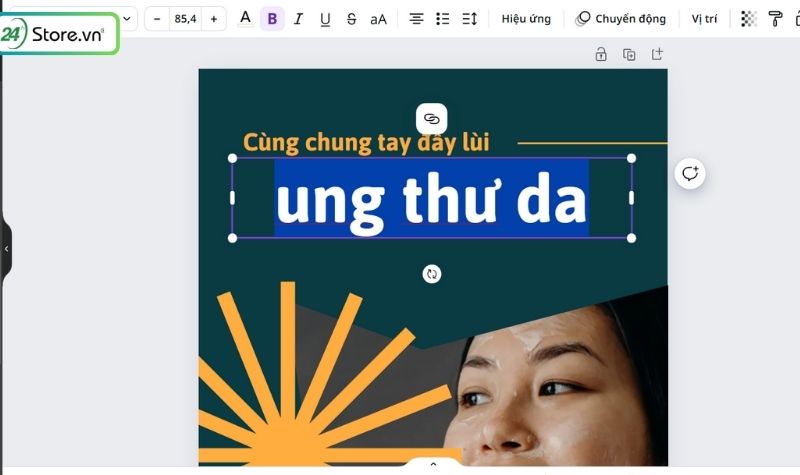Viewport: 800px width, 475px height.
Task: Duplicate the page
Action: 629,54
